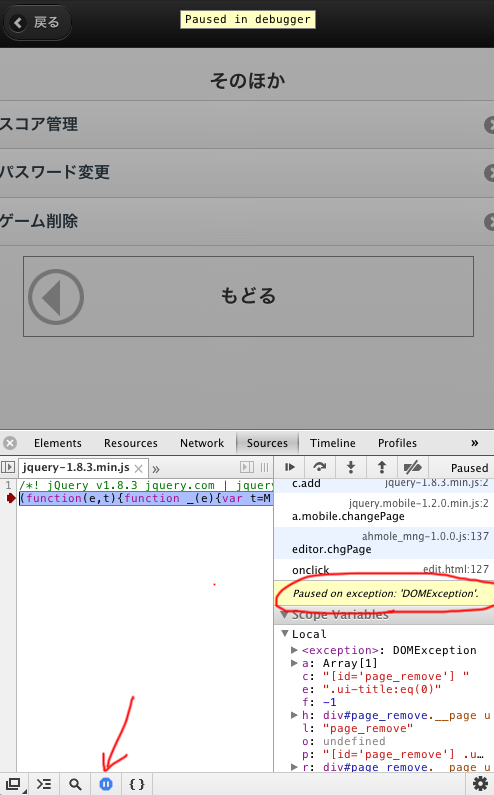Hide the debugger sidebar icon
The width and height of the screenshot is (494, 795).
tap(246, 467)
